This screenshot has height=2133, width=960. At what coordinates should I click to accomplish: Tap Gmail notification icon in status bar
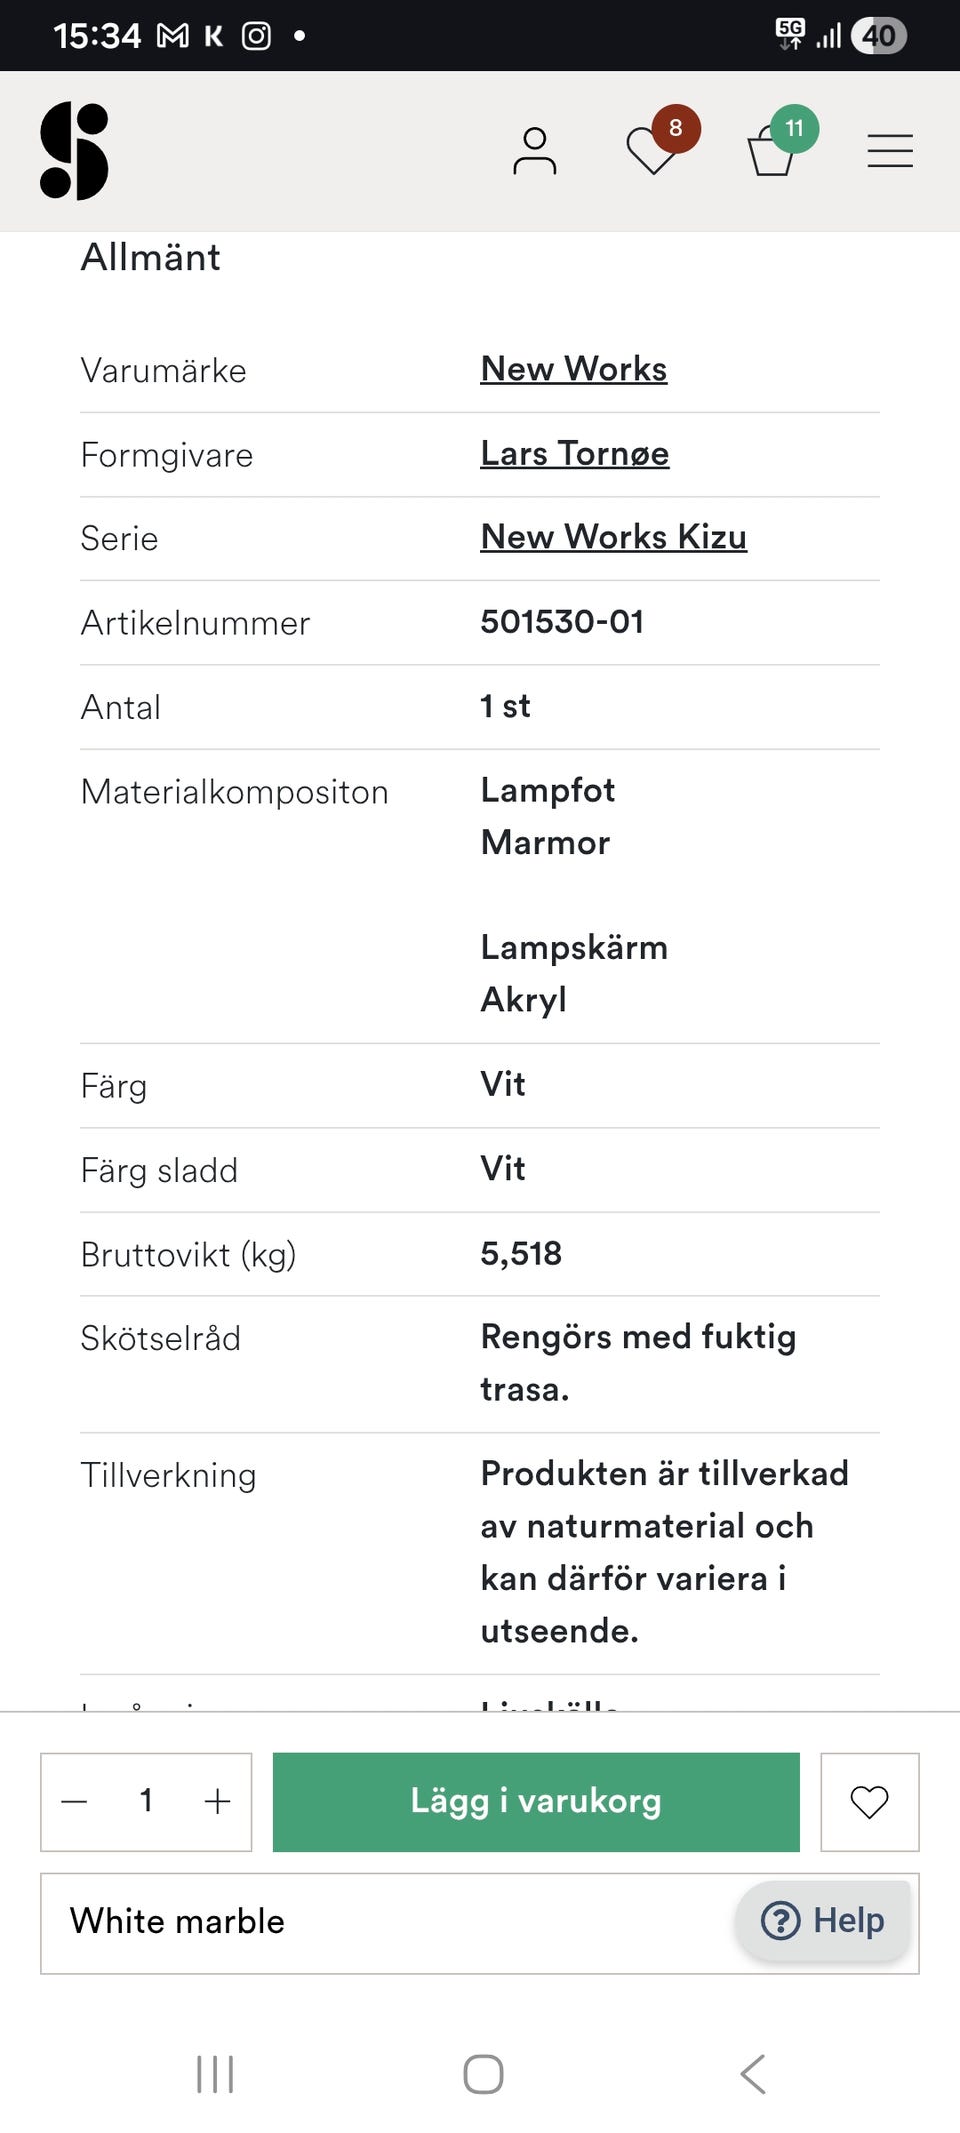coord(172,36)
